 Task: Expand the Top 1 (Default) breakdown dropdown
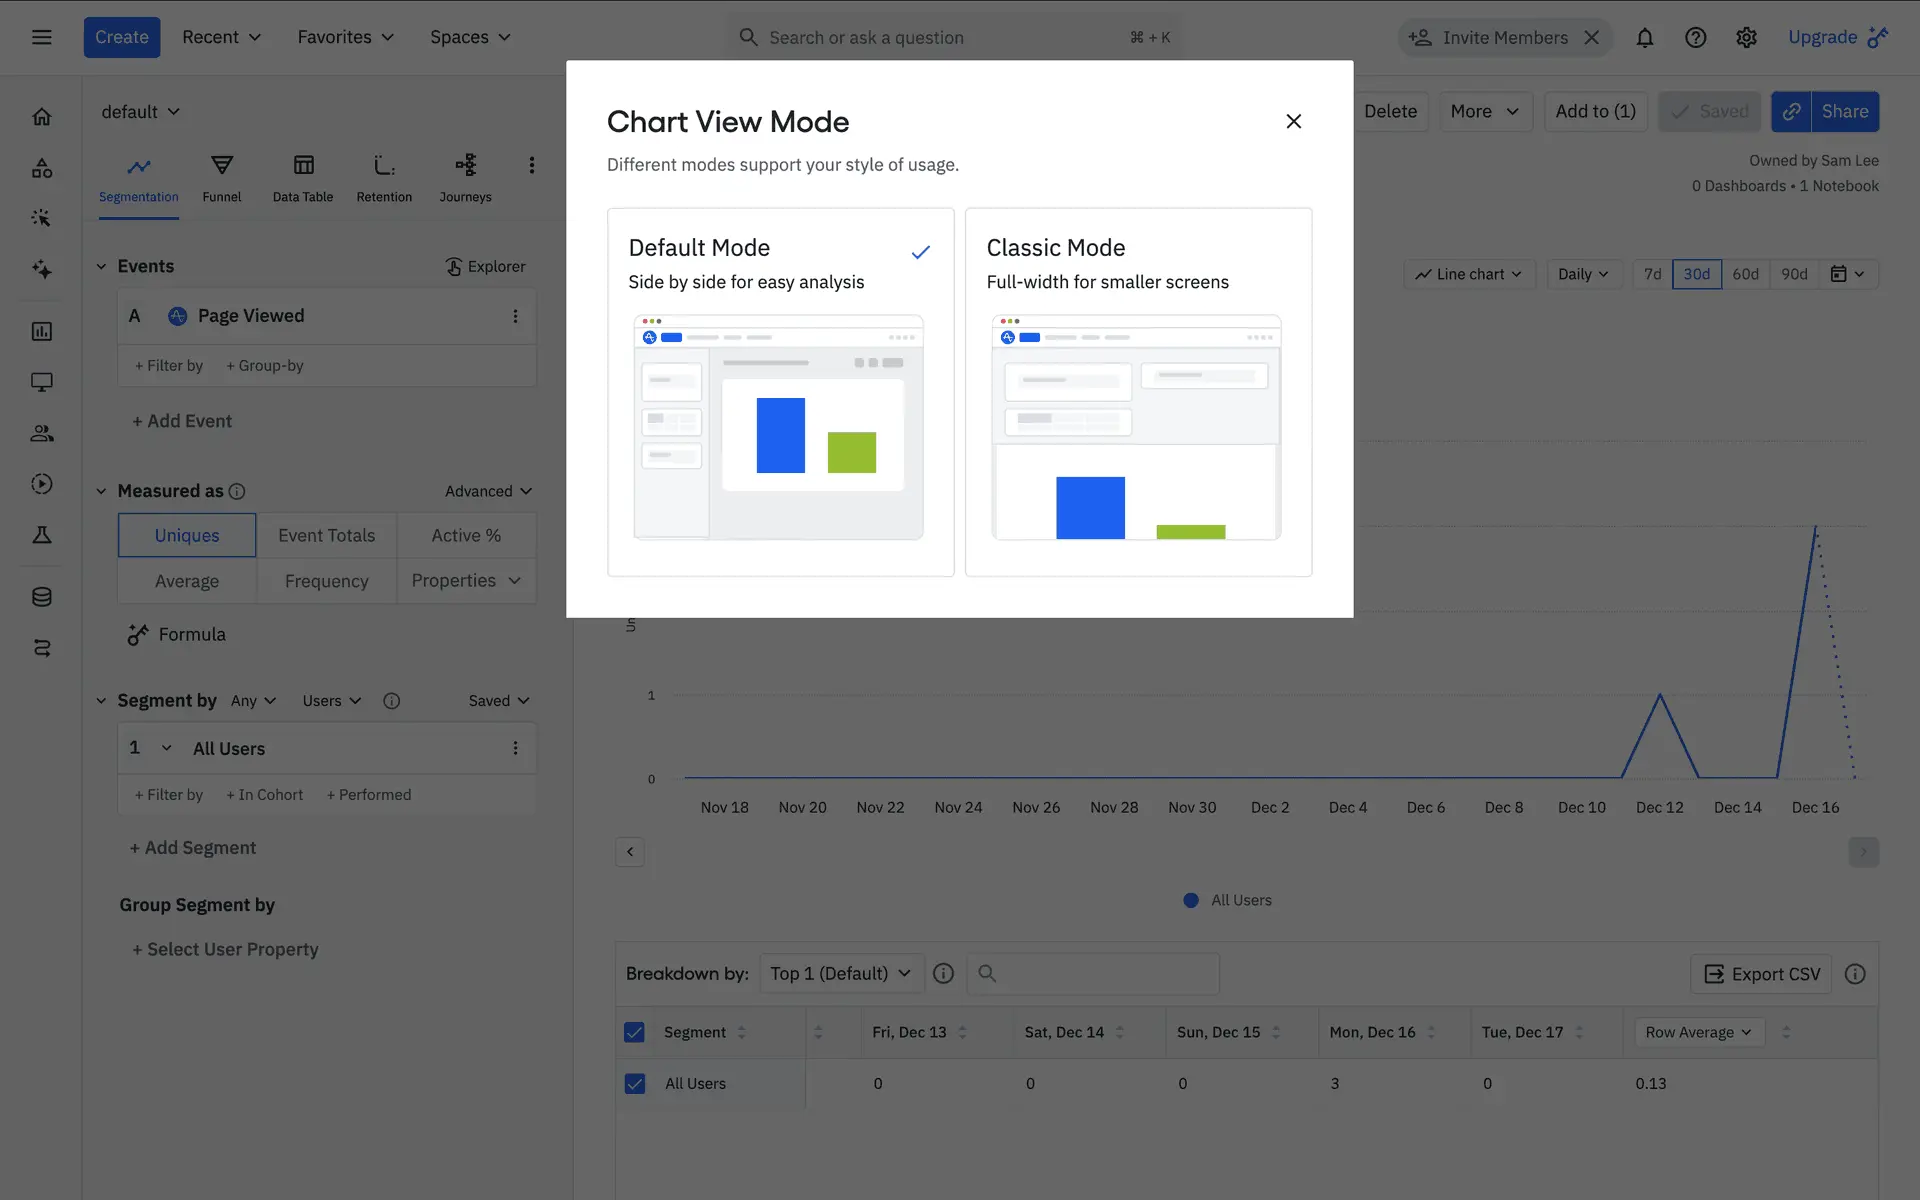[840, 973]
